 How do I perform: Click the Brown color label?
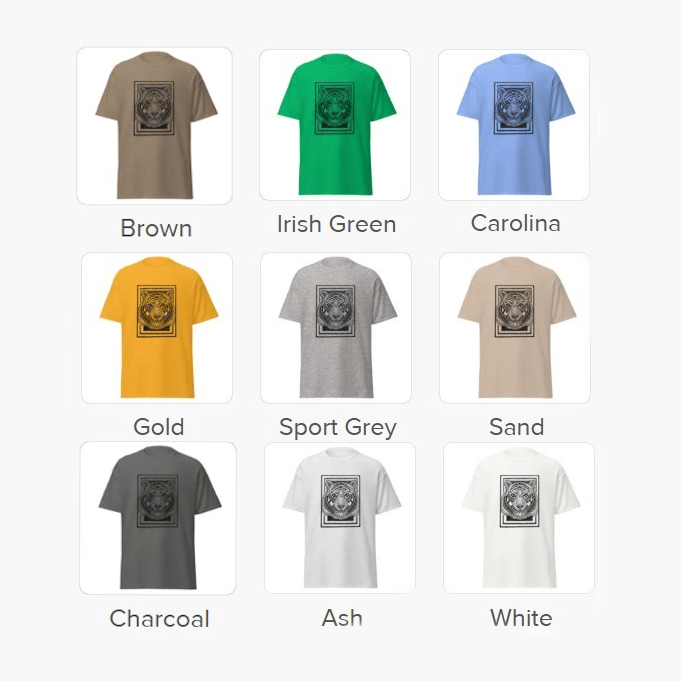[x=156, y=228]
